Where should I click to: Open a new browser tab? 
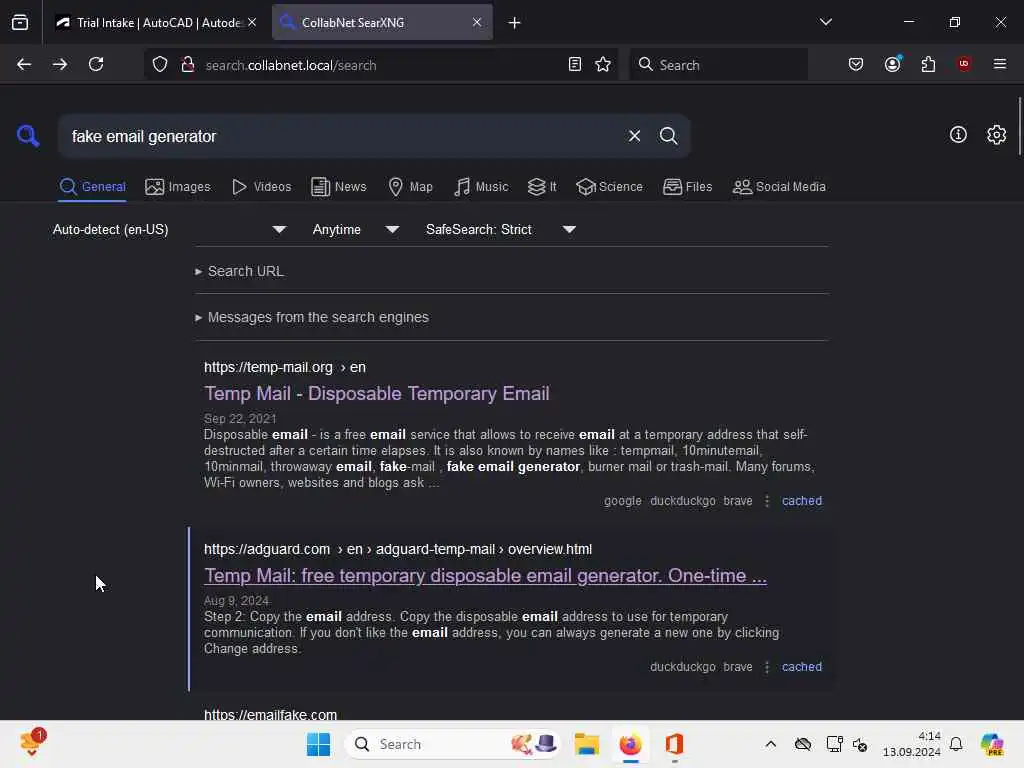[515, 23]
